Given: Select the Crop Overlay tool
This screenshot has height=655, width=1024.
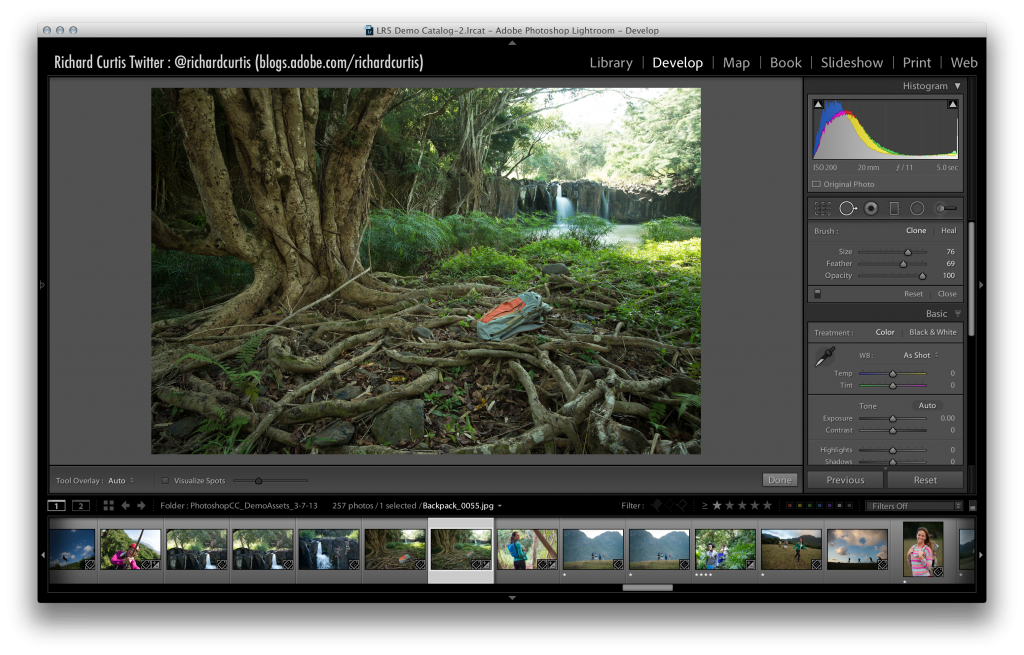Looking at the screenshot, I should click(x=823, y=208).
